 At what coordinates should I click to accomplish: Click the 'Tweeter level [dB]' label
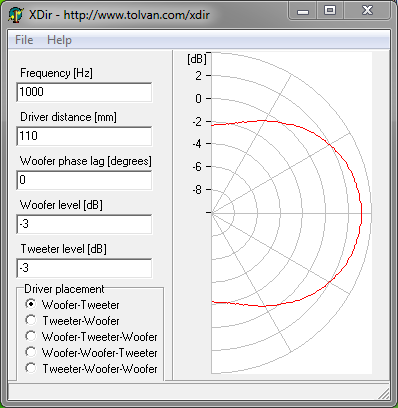click(63, 249)
